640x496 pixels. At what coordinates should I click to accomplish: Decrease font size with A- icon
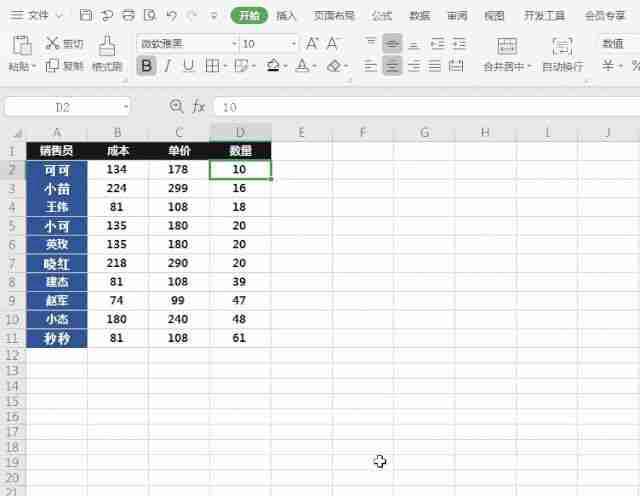(x=333, y=43)
